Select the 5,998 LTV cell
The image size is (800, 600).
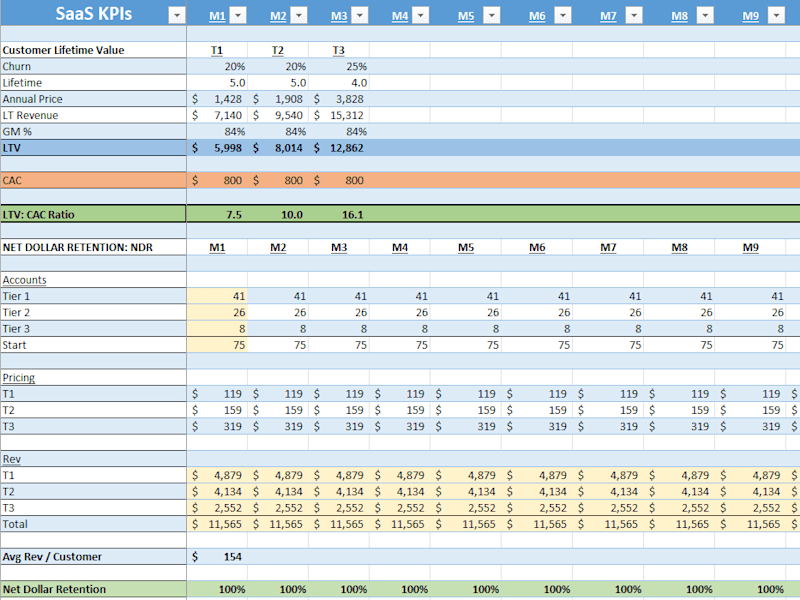coord(217,148)
